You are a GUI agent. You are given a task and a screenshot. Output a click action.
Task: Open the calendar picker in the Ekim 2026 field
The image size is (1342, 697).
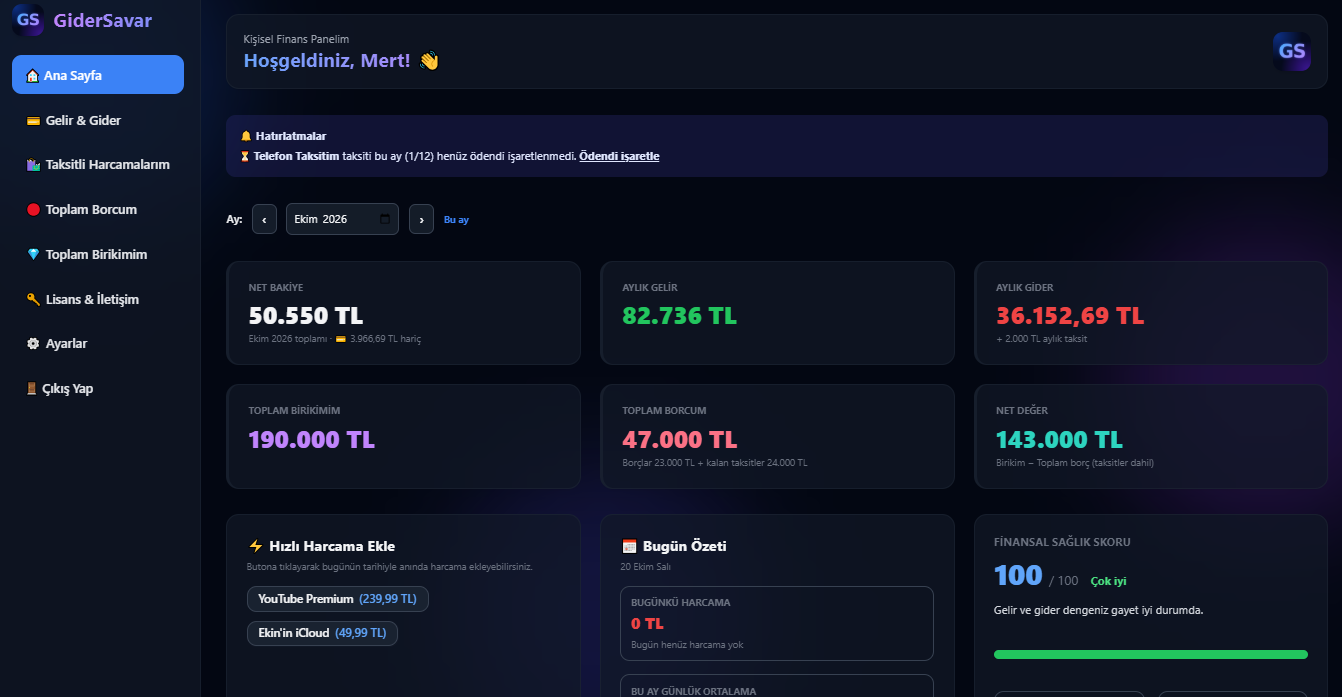tap(386, 219)
